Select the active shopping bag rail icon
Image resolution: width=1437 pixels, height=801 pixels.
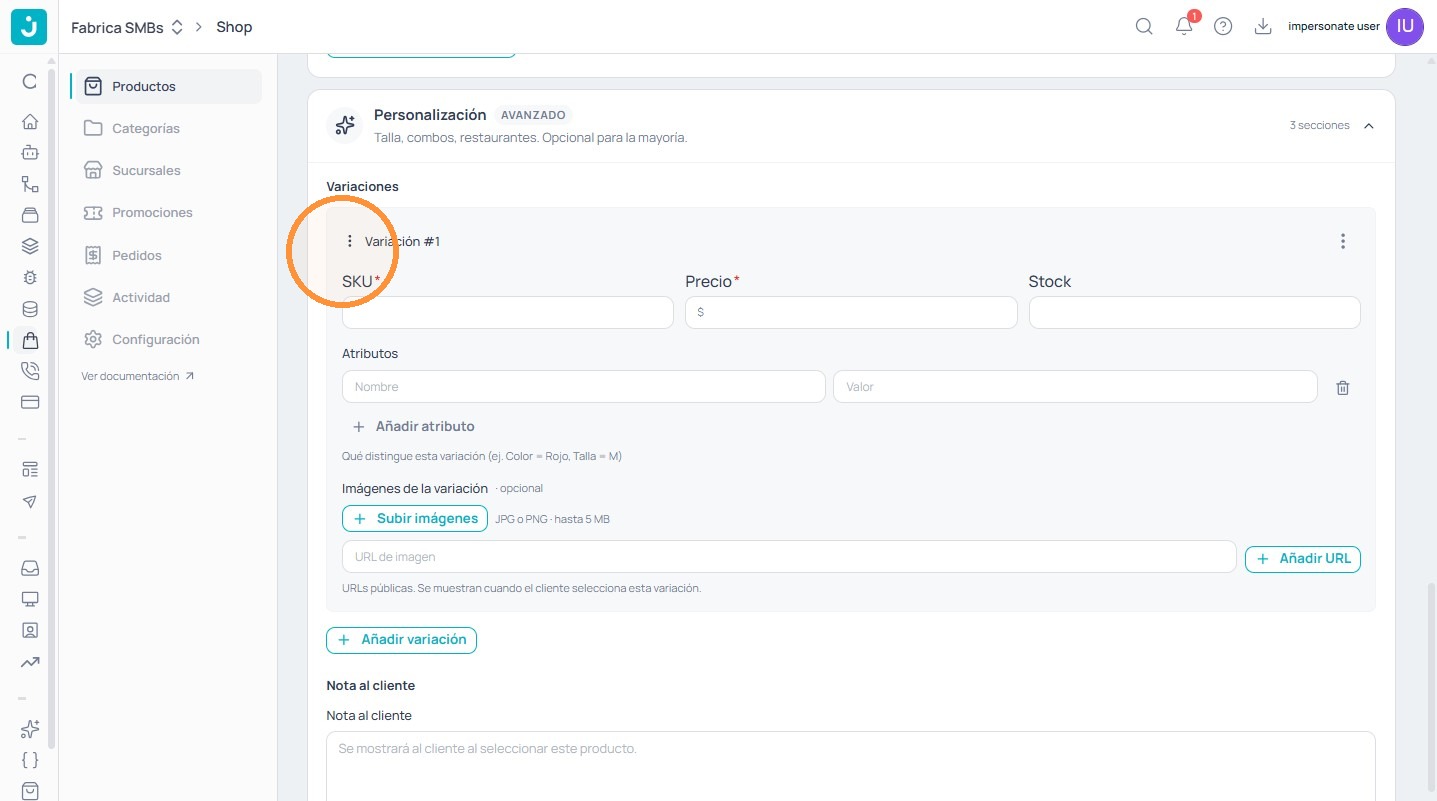[x=30, y=340]
